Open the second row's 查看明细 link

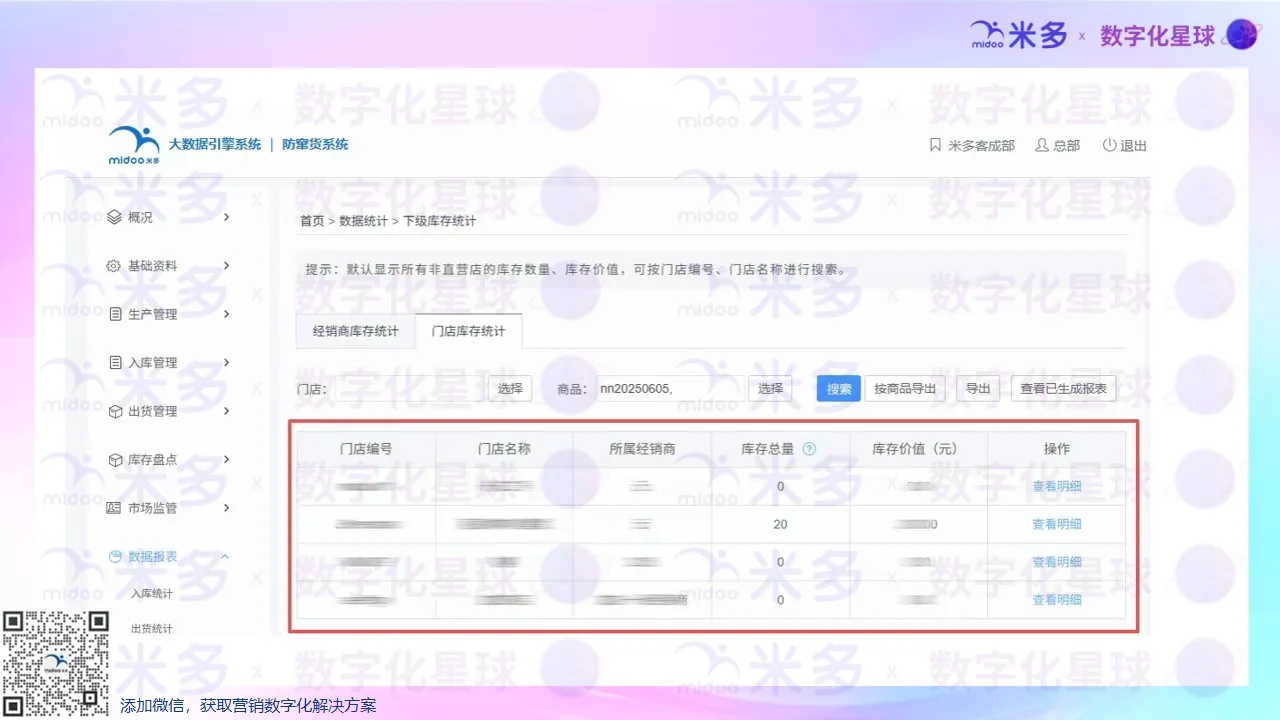[x=1056, y=523]
